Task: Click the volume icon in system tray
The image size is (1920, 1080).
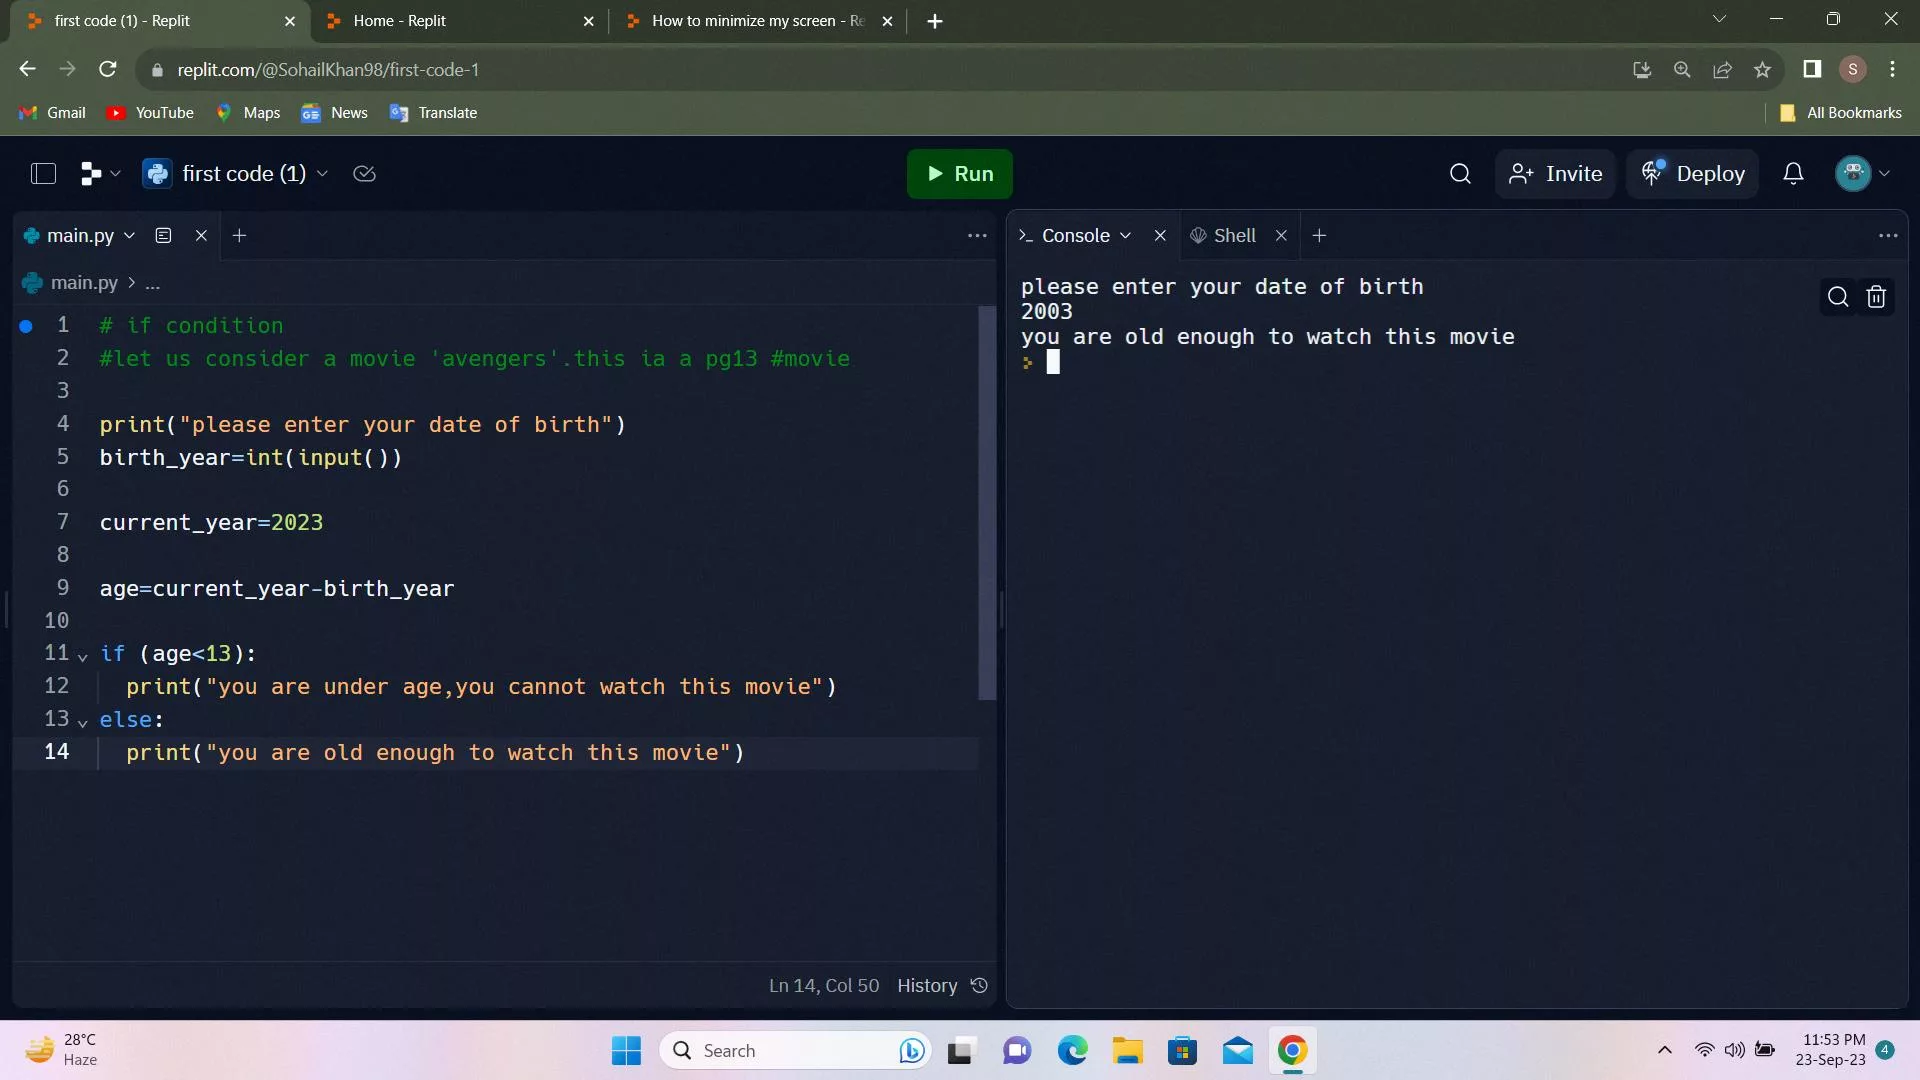Action: (1733, 1050)
